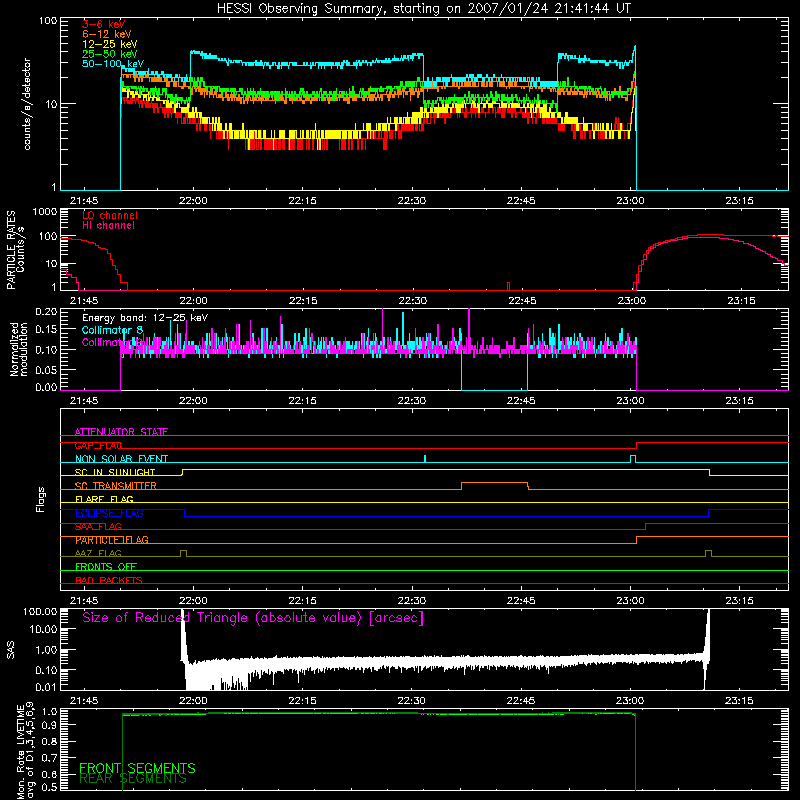Screen dimensions: 800x800
Task: Click the GAP_FLAG label
Action: point(98,445)
